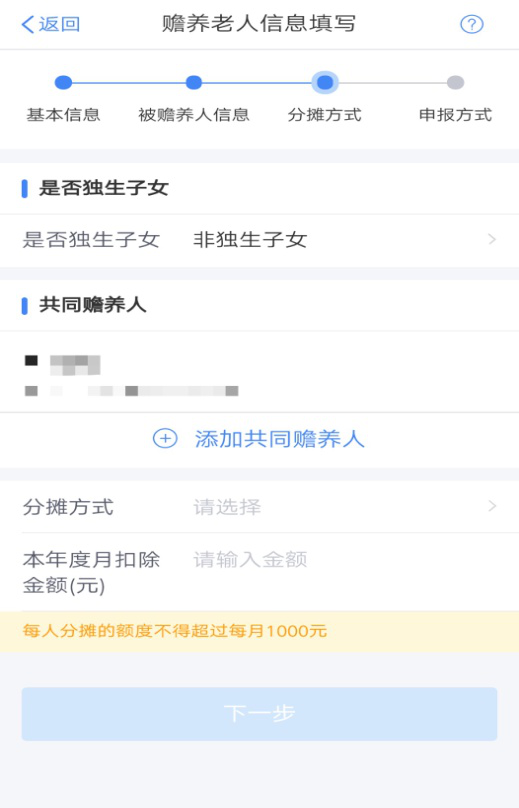Go to the 申报方式 step label

[456, 114]
